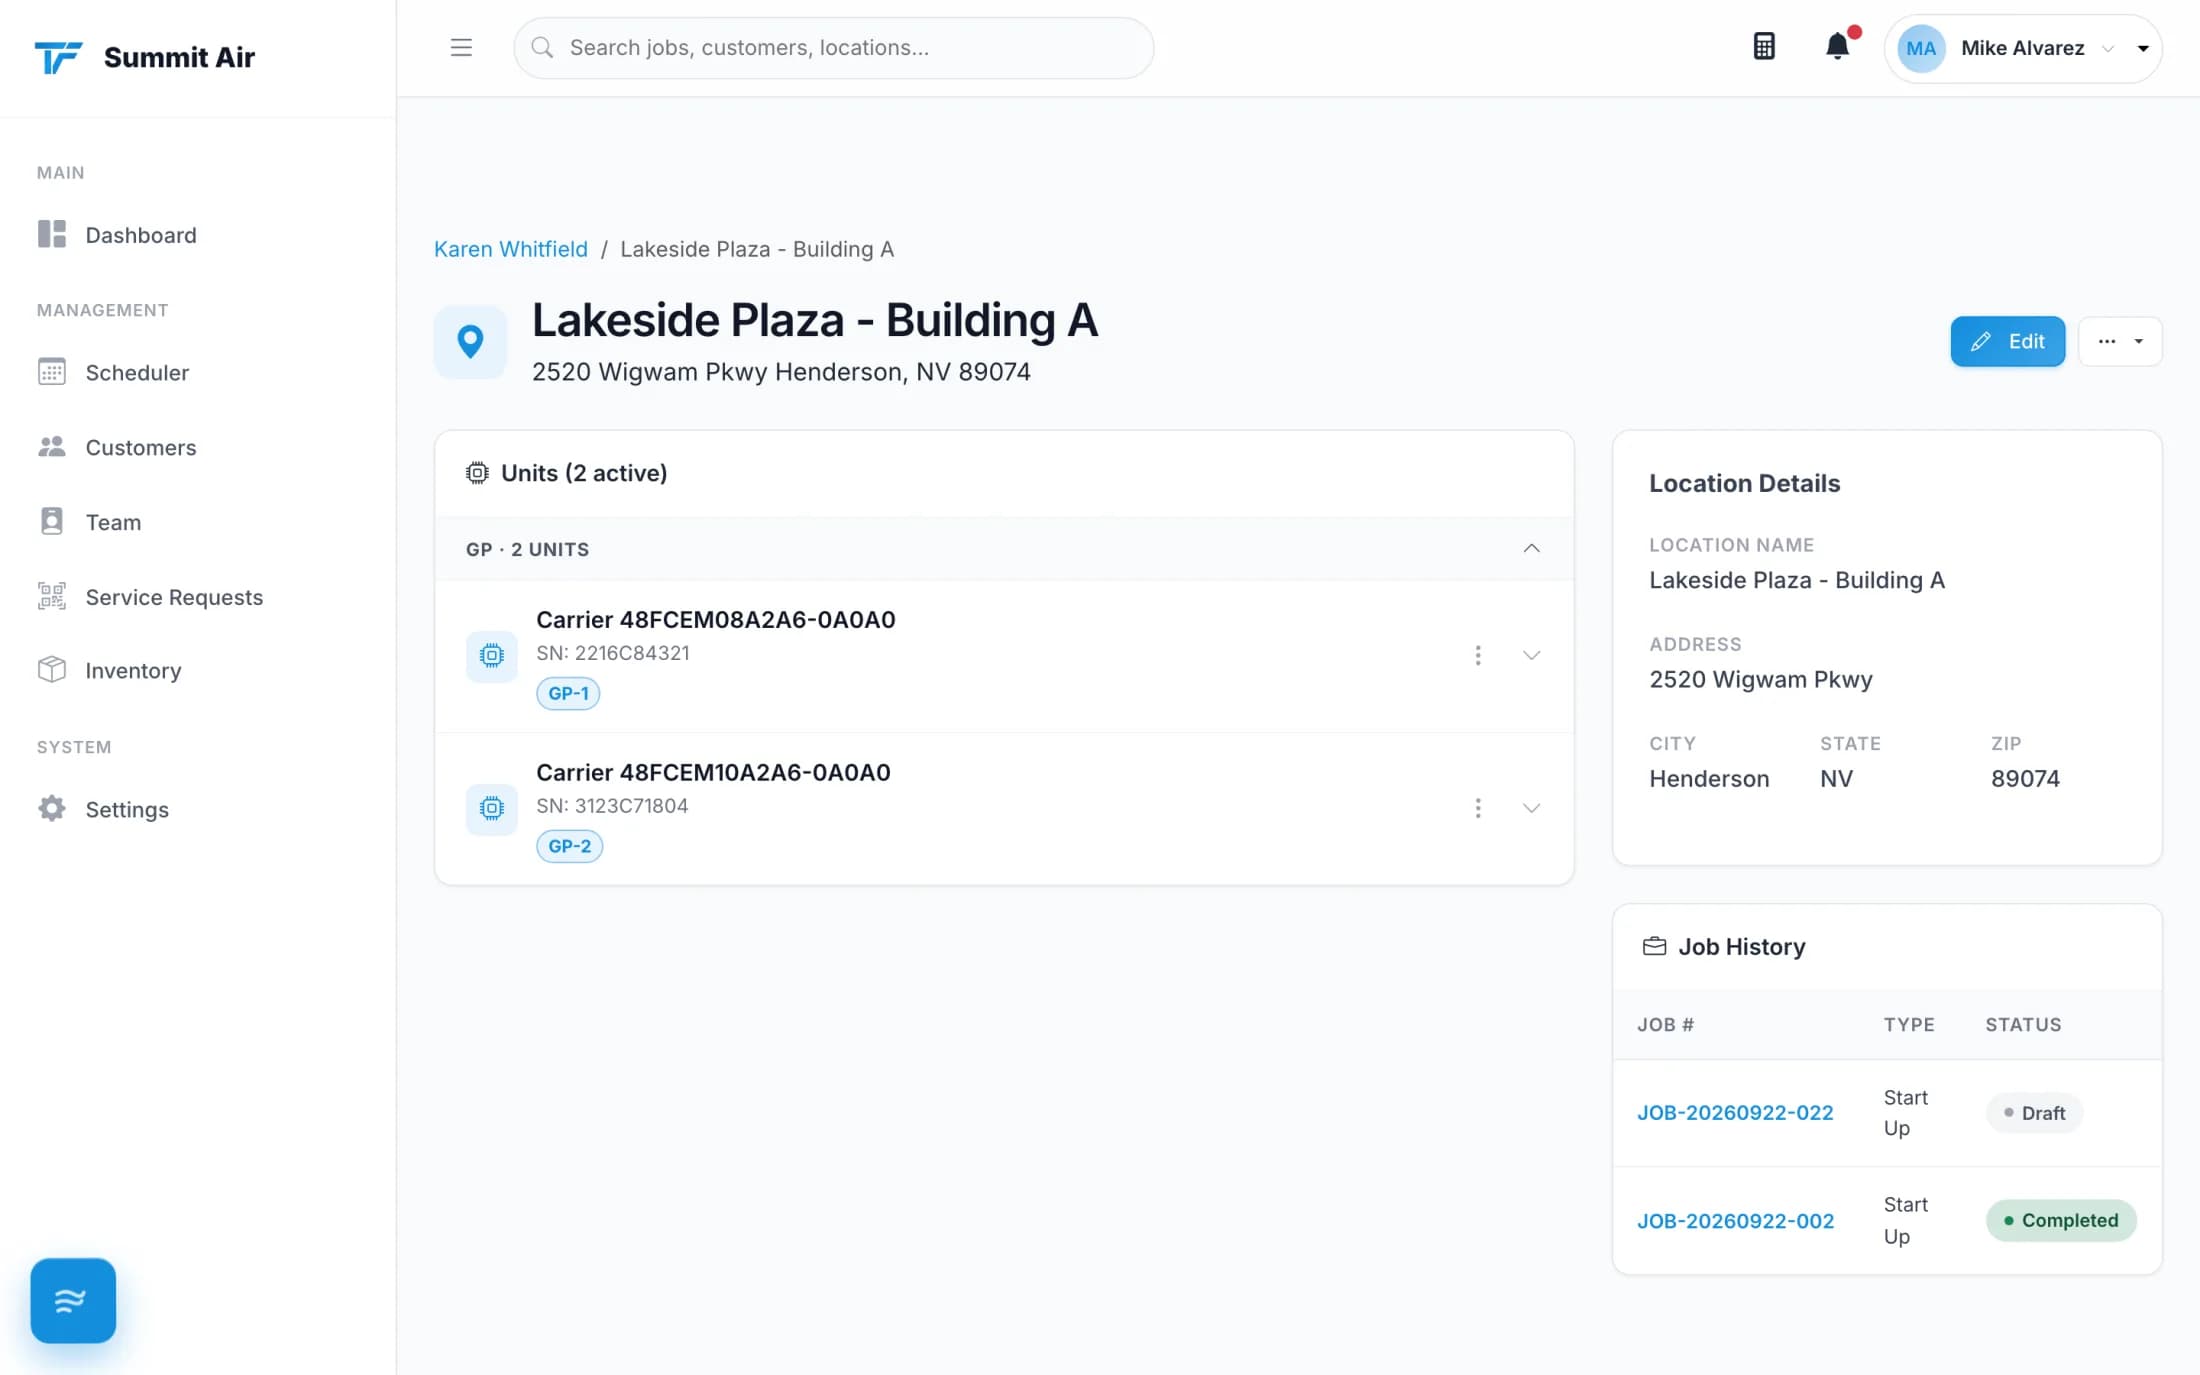Click the Units header chip icon
The image size is (2200, 1375).
point(477,473)
